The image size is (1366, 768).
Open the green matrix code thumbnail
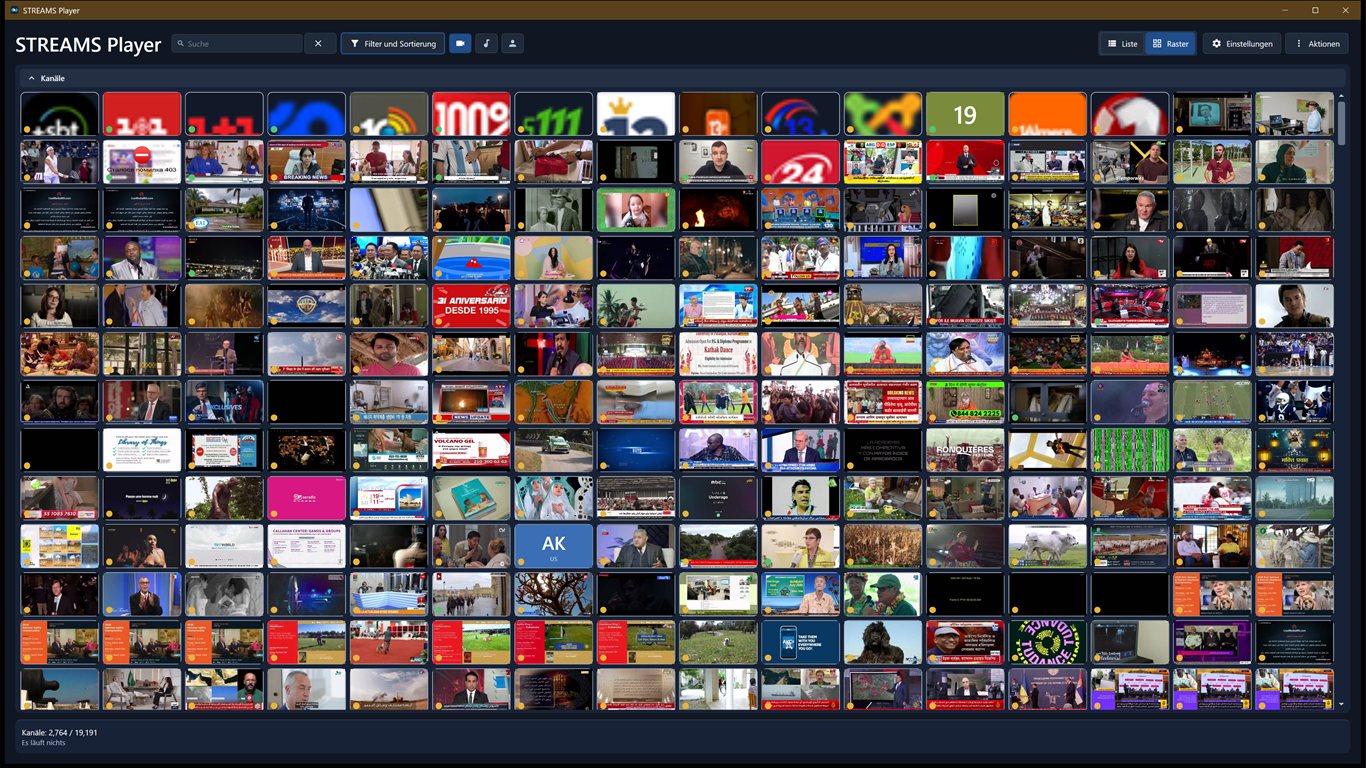coord(1129,450)
